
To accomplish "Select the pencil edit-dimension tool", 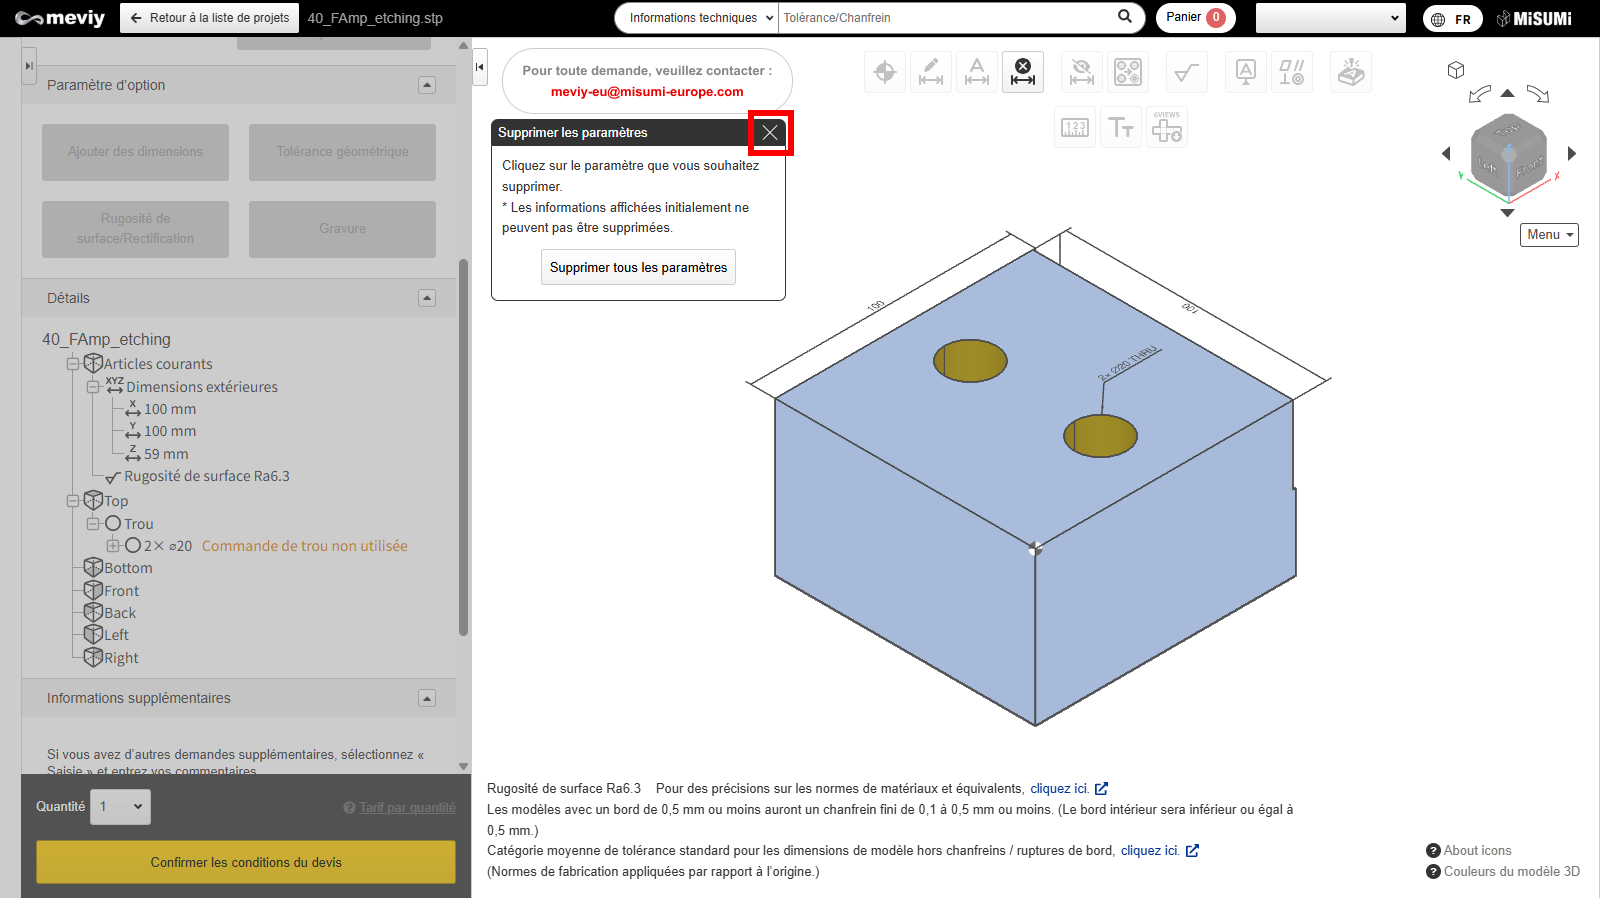I will 931,72.
